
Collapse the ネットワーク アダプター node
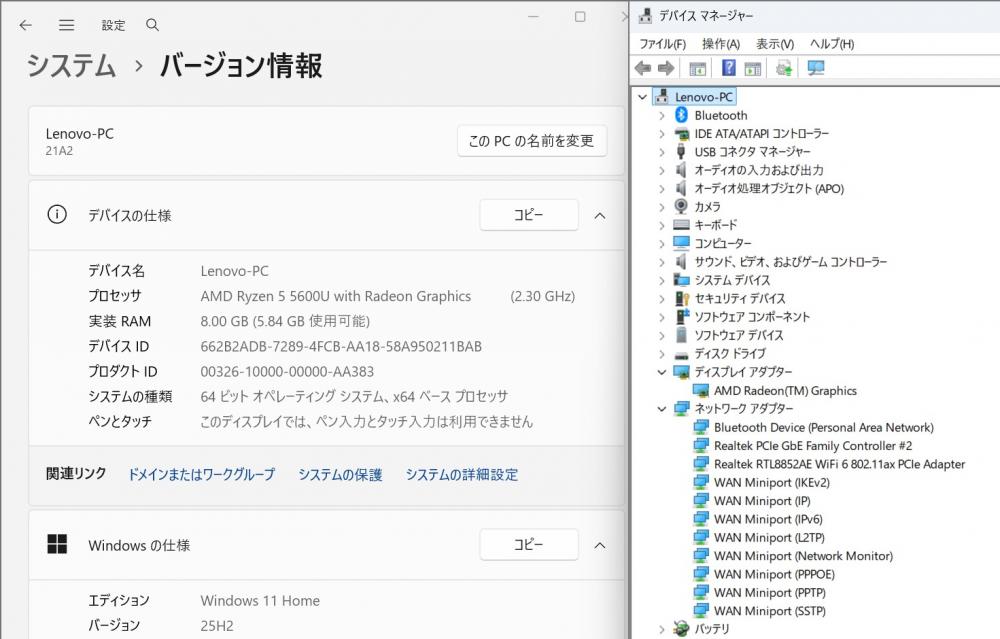click(x=661, y=409)
